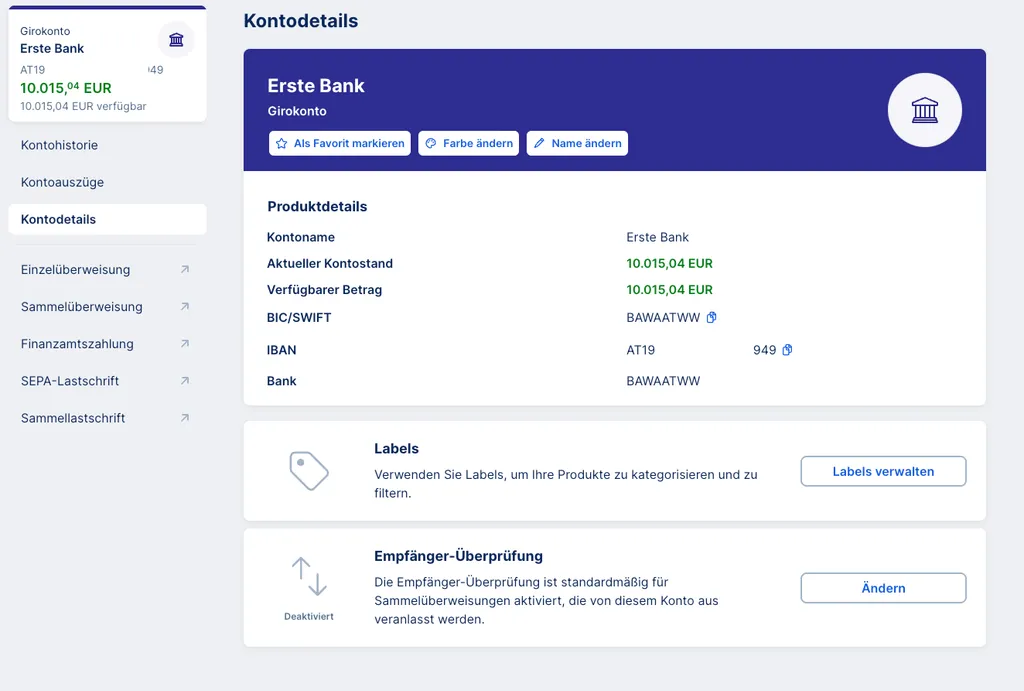Rename account with Name ändern

(577, 143)
